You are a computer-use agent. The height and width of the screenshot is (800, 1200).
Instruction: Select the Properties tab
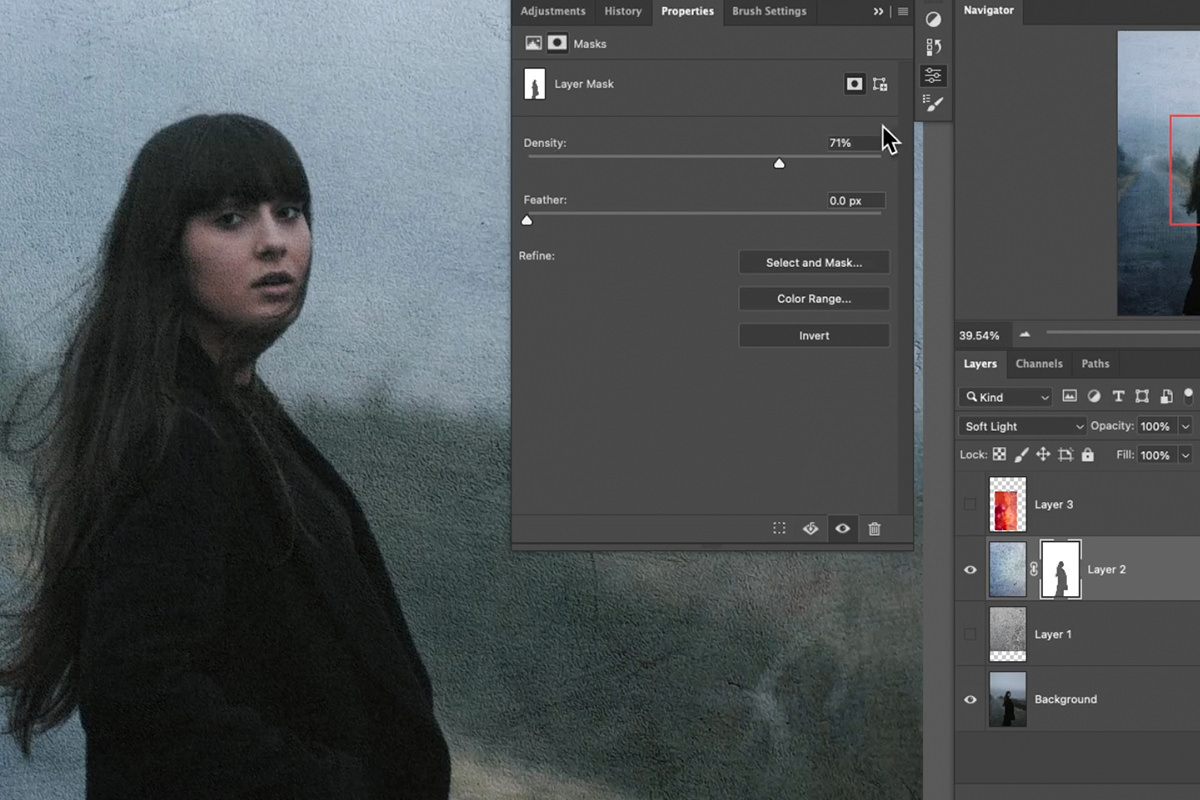(688, 11)
